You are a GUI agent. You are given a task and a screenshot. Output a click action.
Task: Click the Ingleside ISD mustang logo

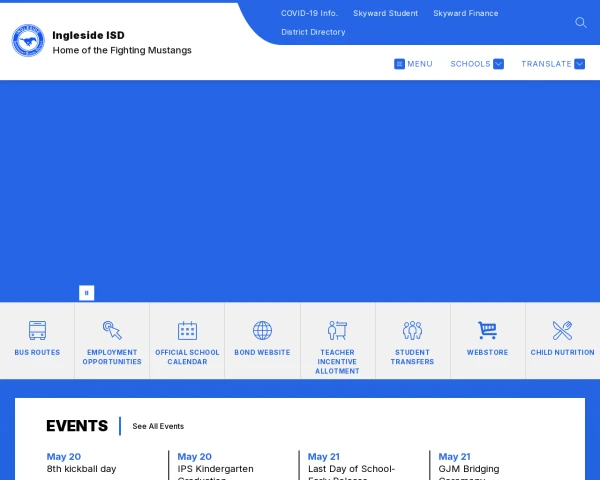tap(28, 41)
